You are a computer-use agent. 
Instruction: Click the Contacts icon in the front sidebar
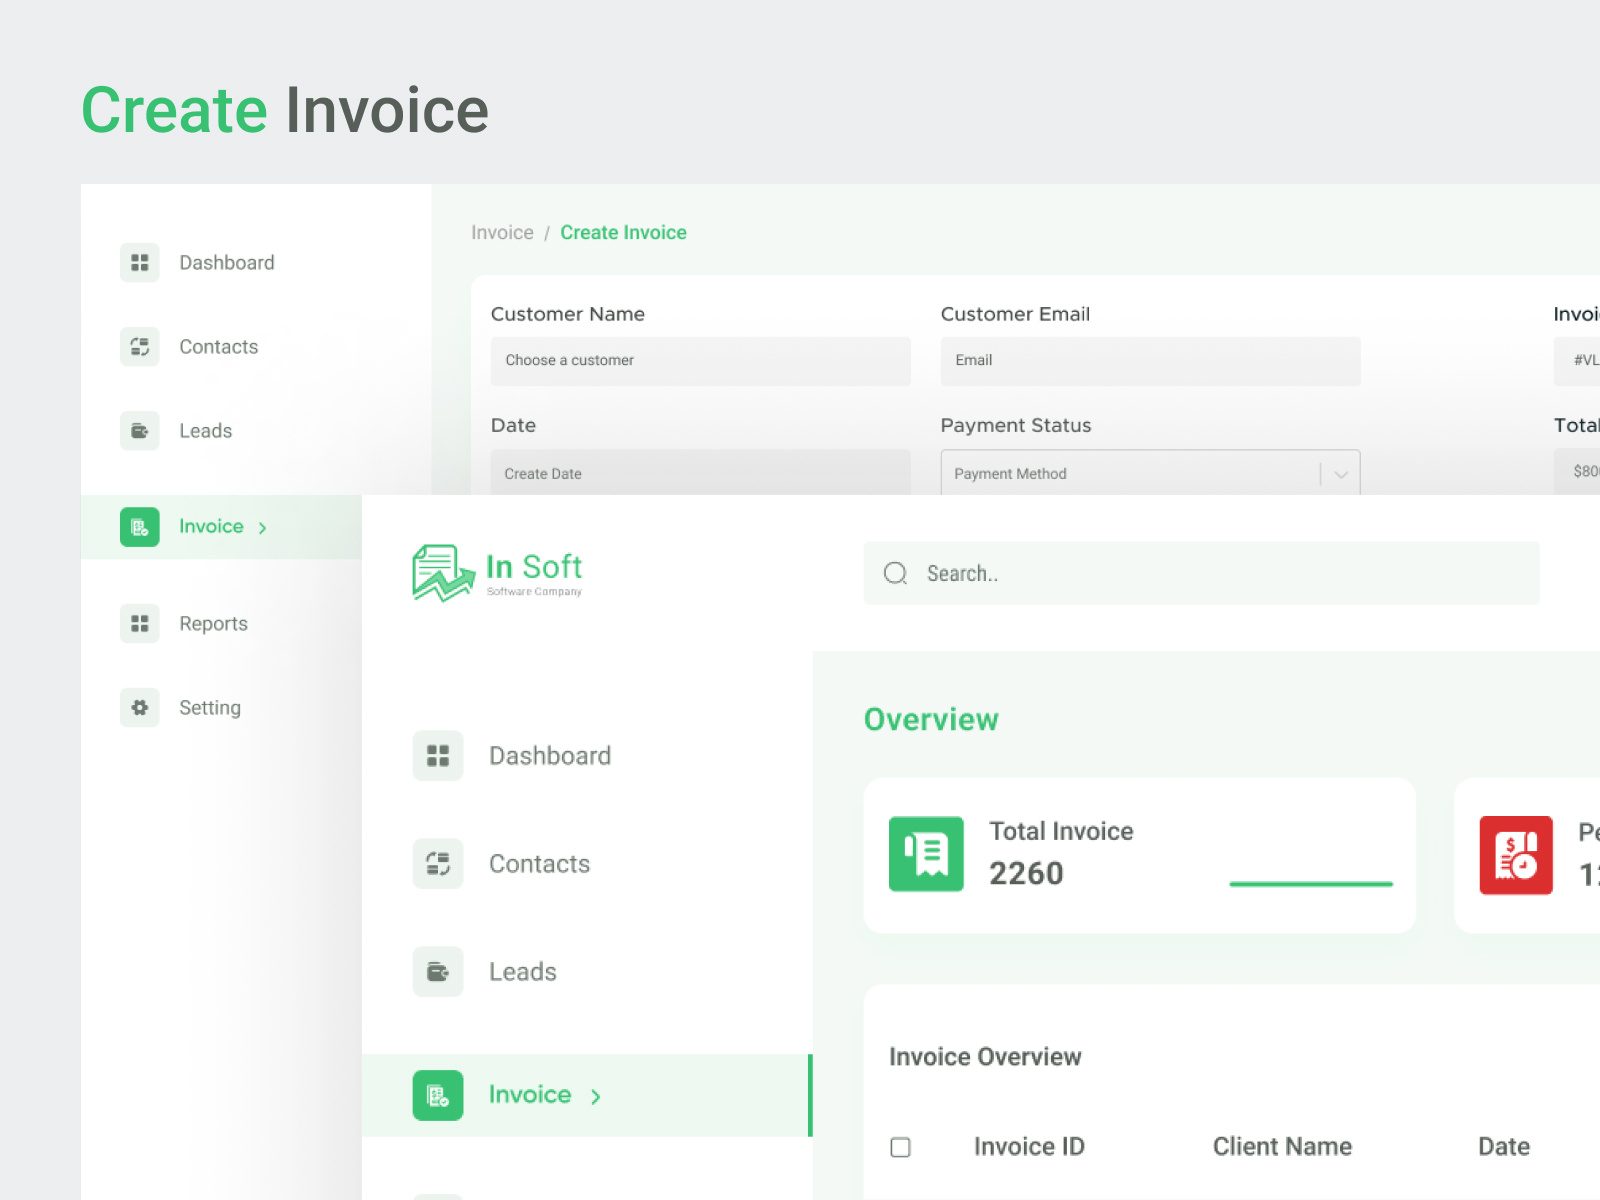tap(438, 864)
